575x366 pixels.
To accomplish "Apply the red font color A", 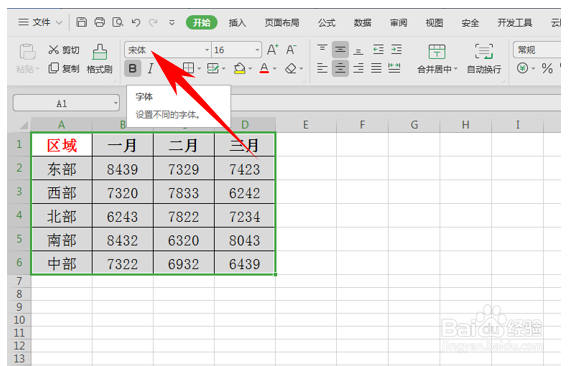I will pyautogui.click(x=264, y=68).
